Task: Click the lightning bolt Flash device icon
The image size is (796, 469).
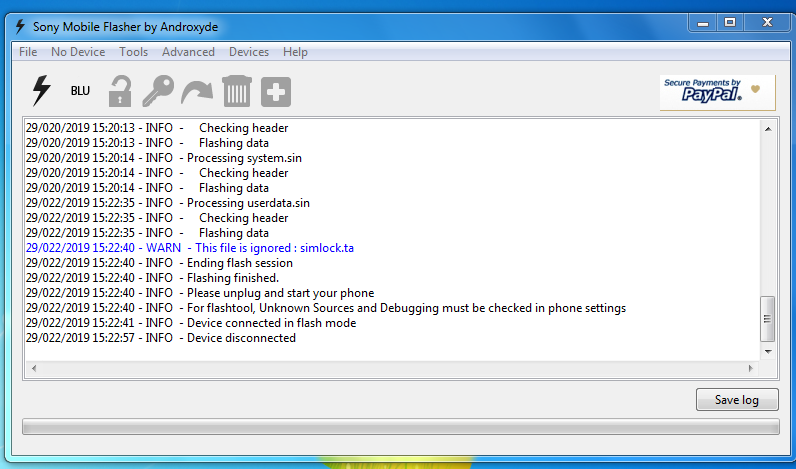Action: tap(42, 91)
